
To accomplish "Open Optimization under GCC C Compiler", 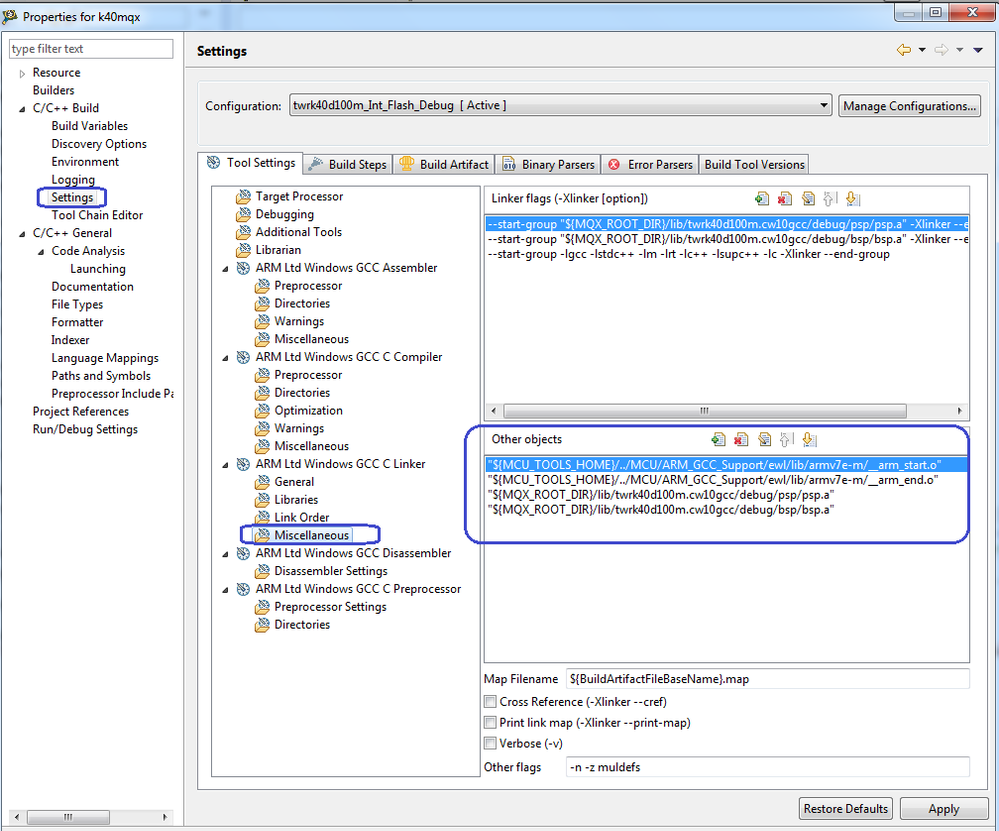I will click(x=308, y=410).
